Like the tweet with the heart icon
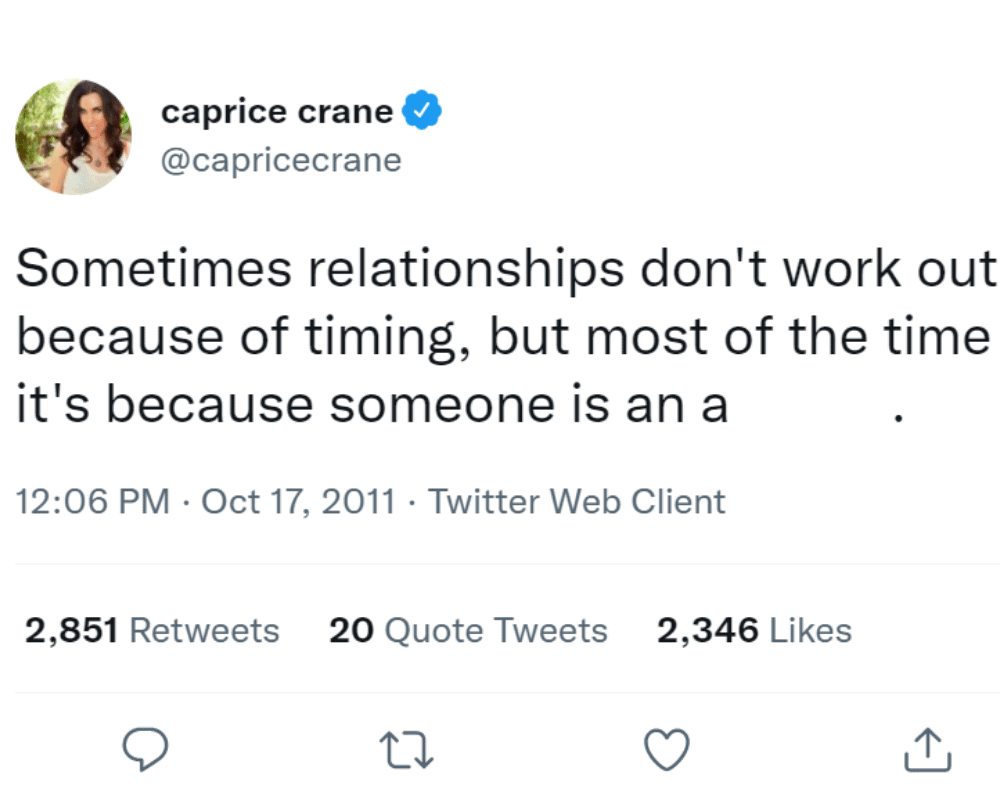Screen dimensions: 1000x800 click(x=665, y=750)
